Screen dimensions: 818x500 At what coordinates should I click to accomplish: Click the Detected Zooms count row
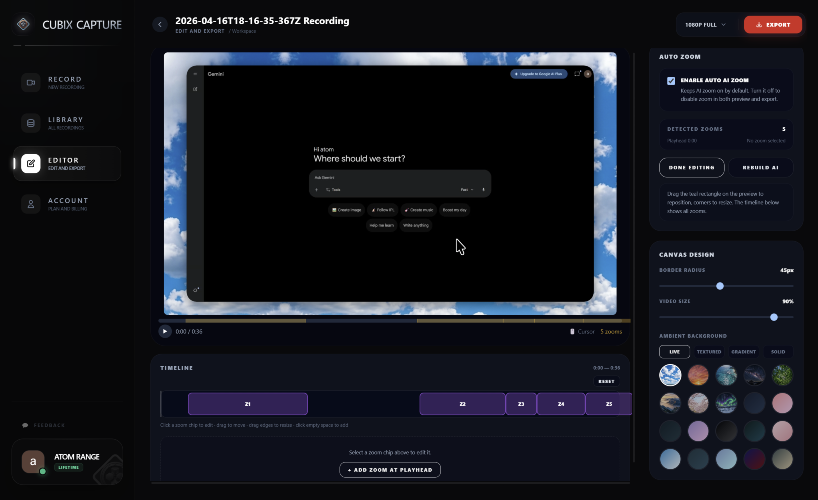[x=726, y=134]
